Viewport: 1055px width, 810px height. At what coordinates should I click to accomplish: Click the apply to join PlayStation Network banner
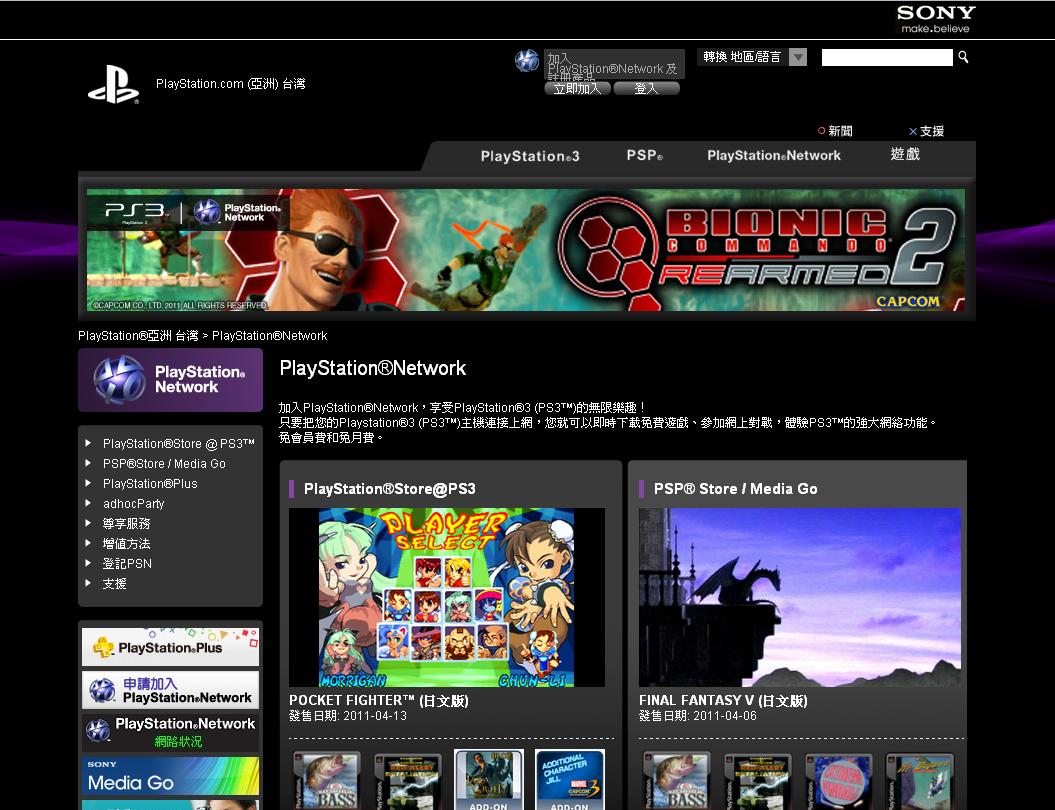[170, 690]
